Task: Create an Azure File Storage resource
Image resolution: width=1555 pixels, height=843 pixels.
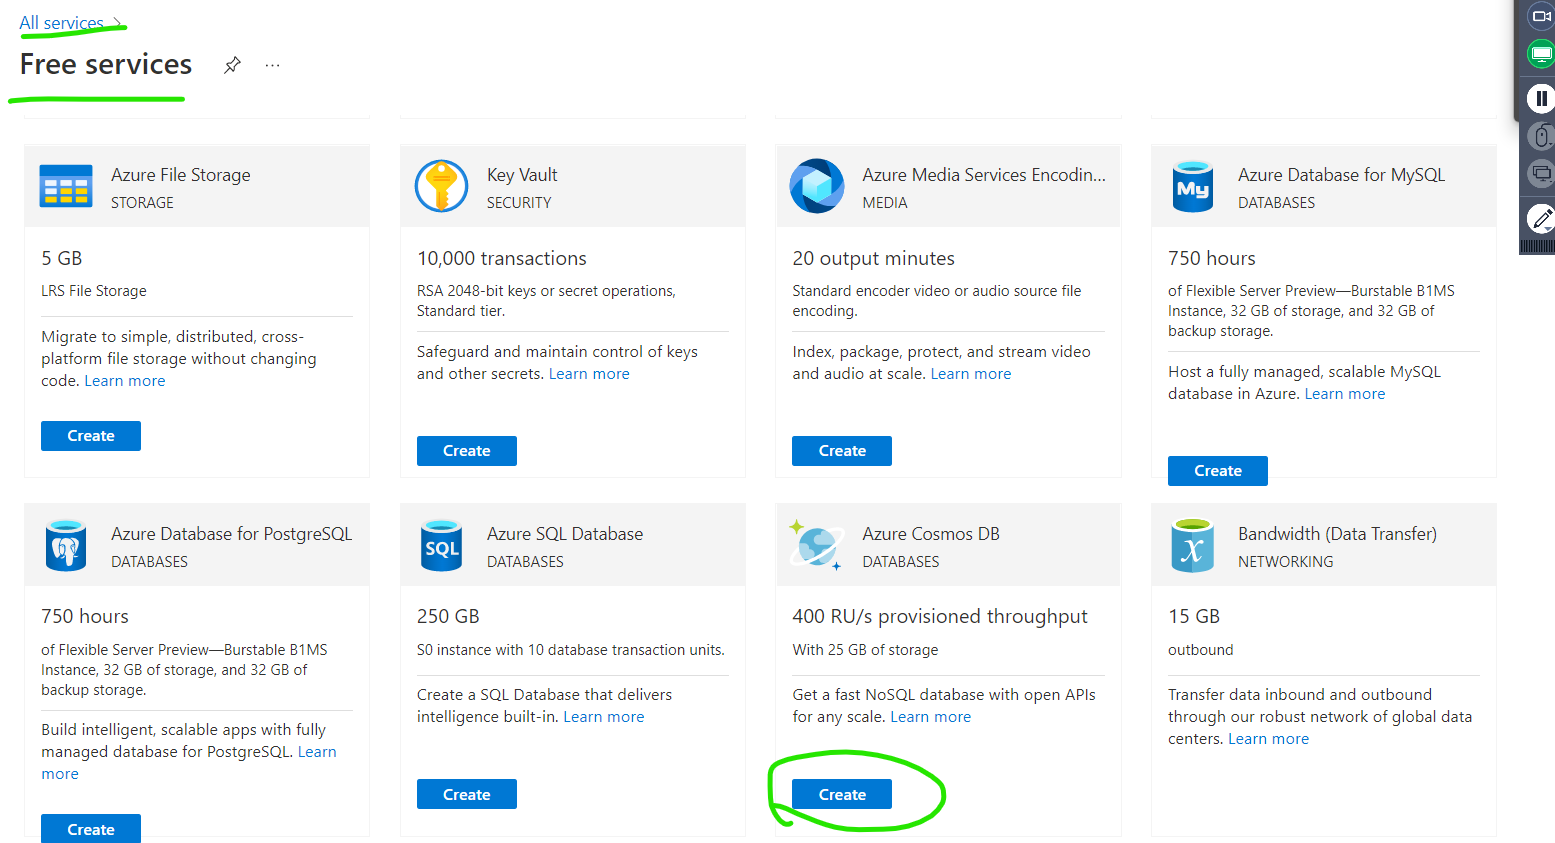Action: point(91,436)
